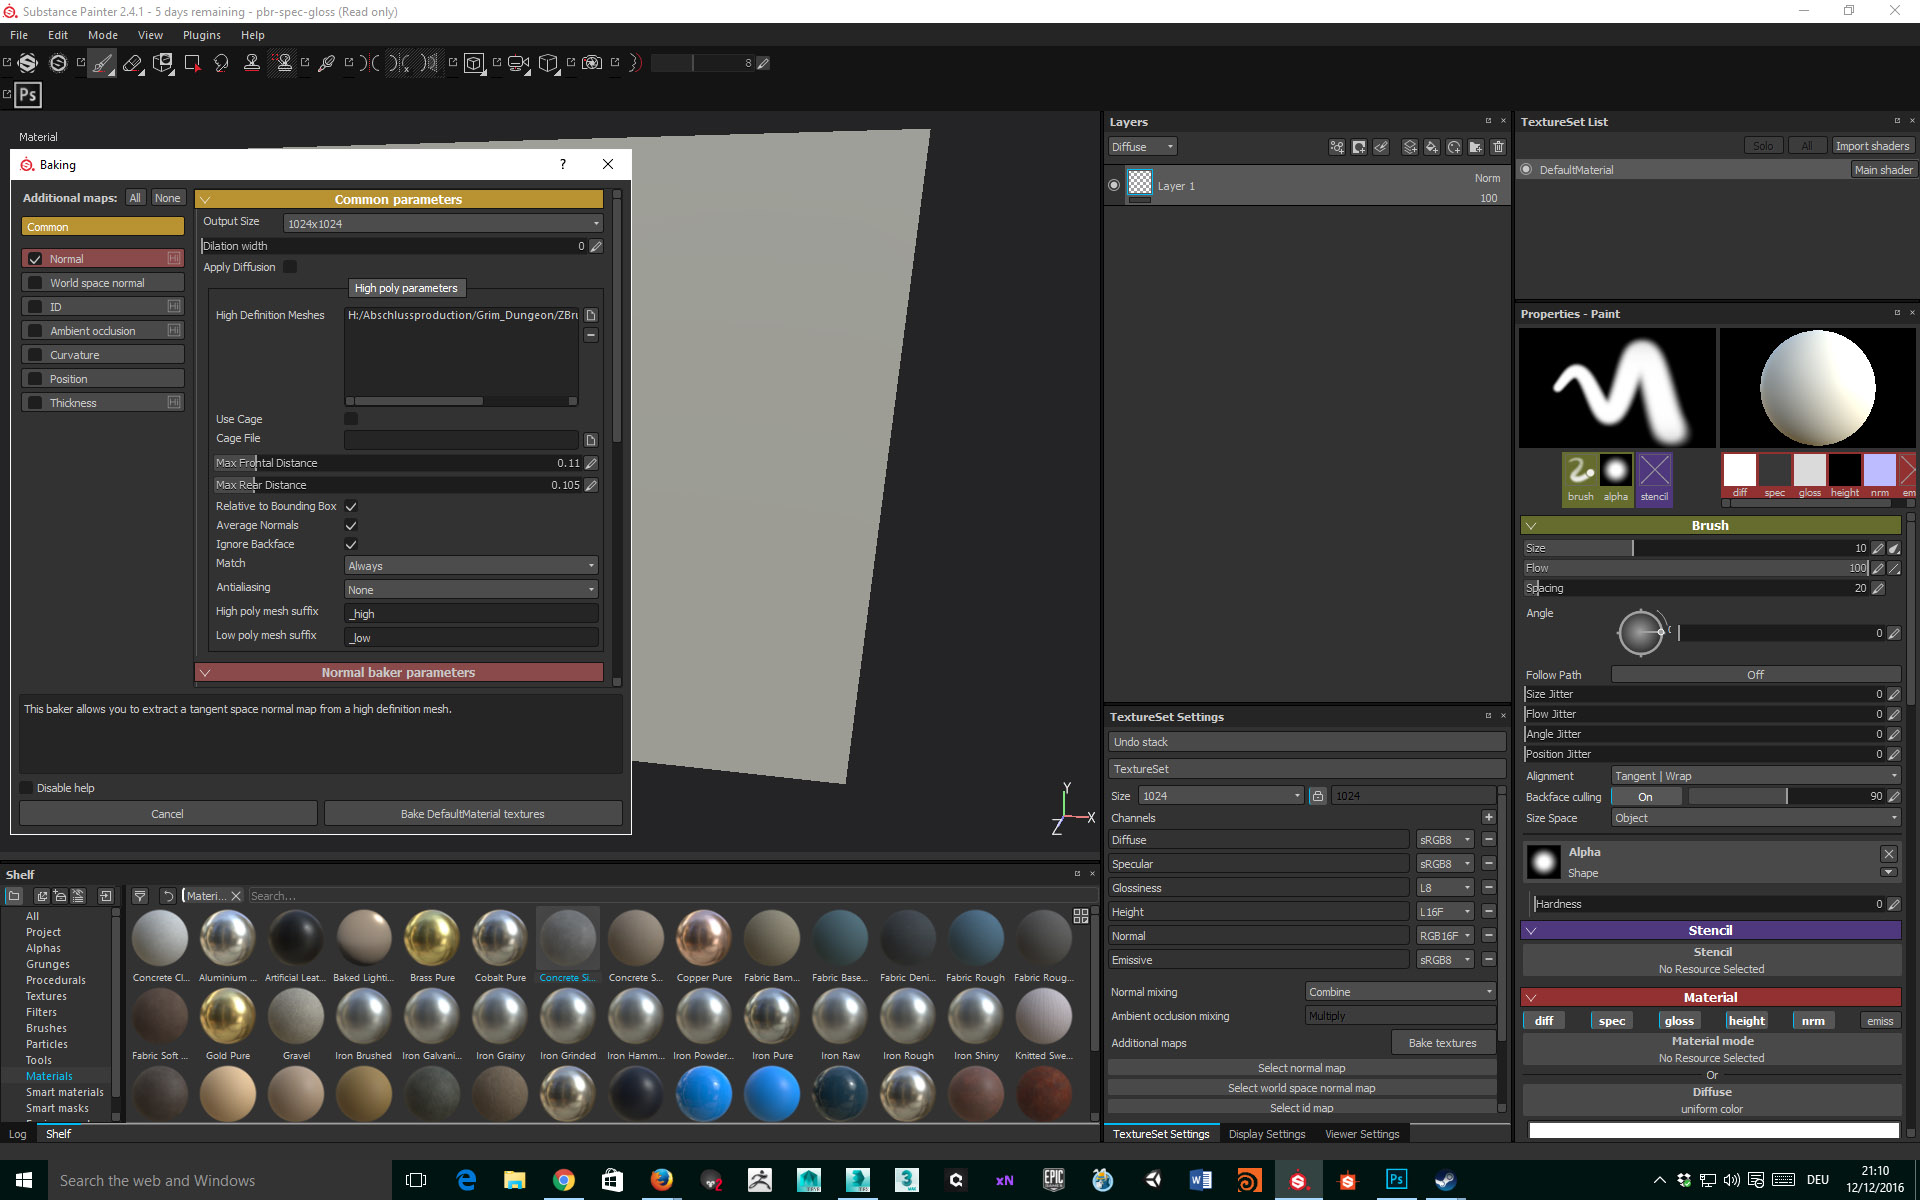Switch to the Log tab
1920x1200 pixels.
tap(18, 1134)
